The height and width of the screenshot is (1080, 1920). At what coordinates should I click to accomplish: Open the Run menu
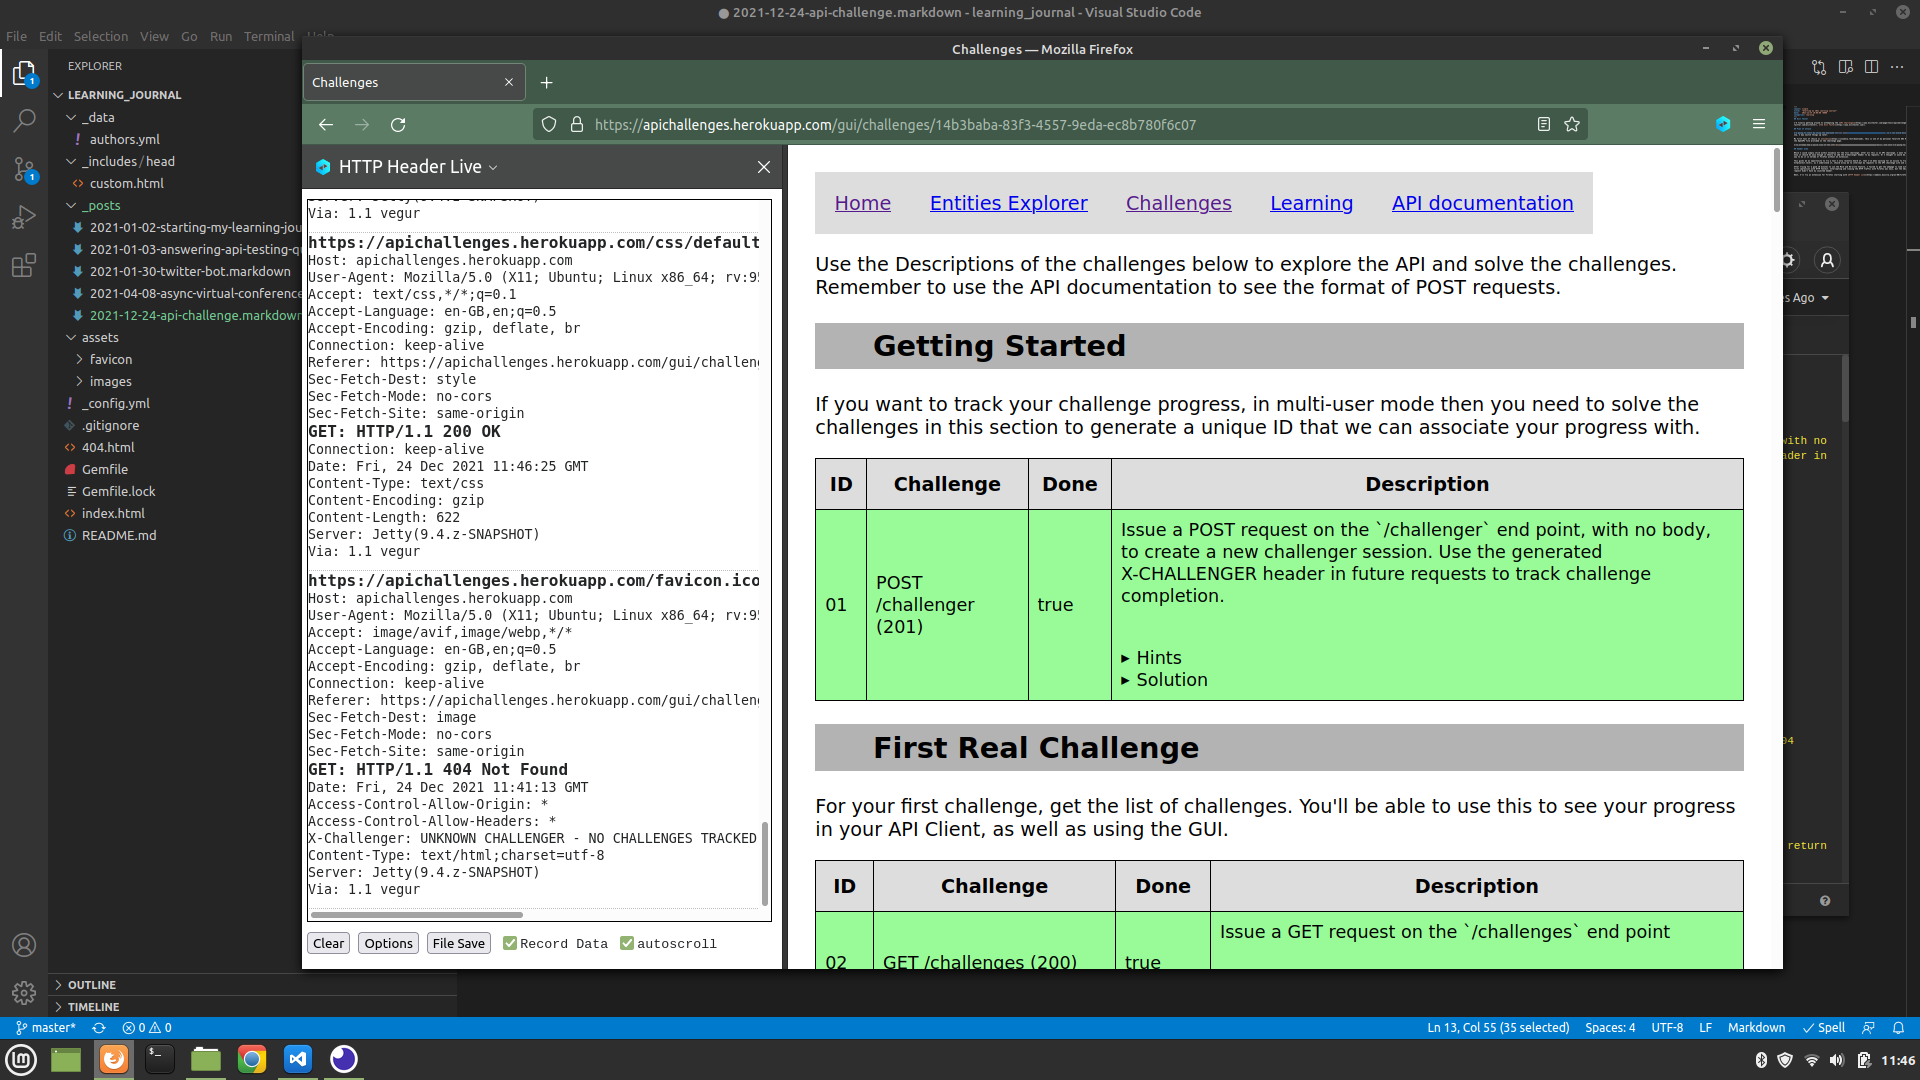click(x=221, y=36)
